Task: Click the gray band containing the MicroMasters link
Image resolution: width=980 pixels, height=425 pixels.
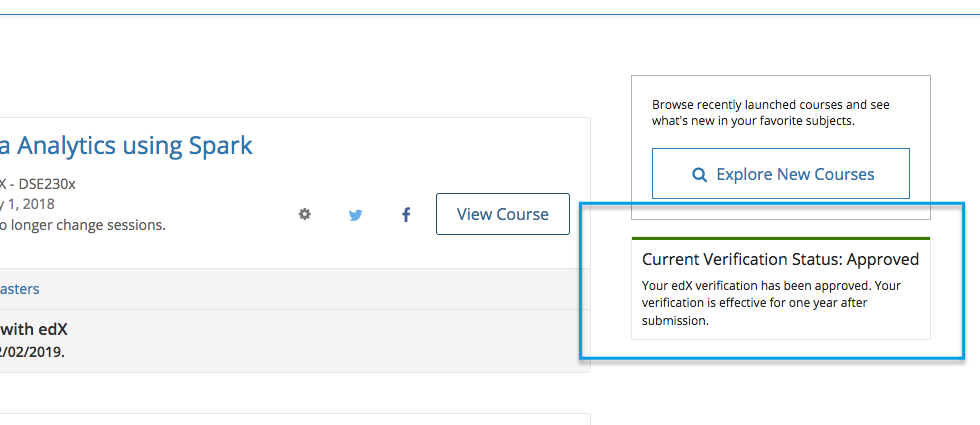Action: tap(295, 289)
